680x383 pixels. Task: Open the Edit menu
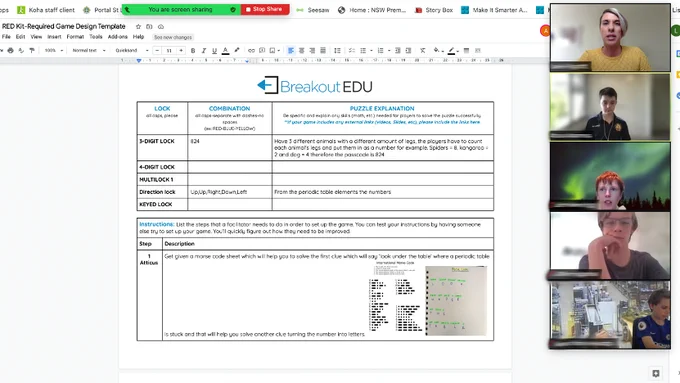click(x=20, y=37)
